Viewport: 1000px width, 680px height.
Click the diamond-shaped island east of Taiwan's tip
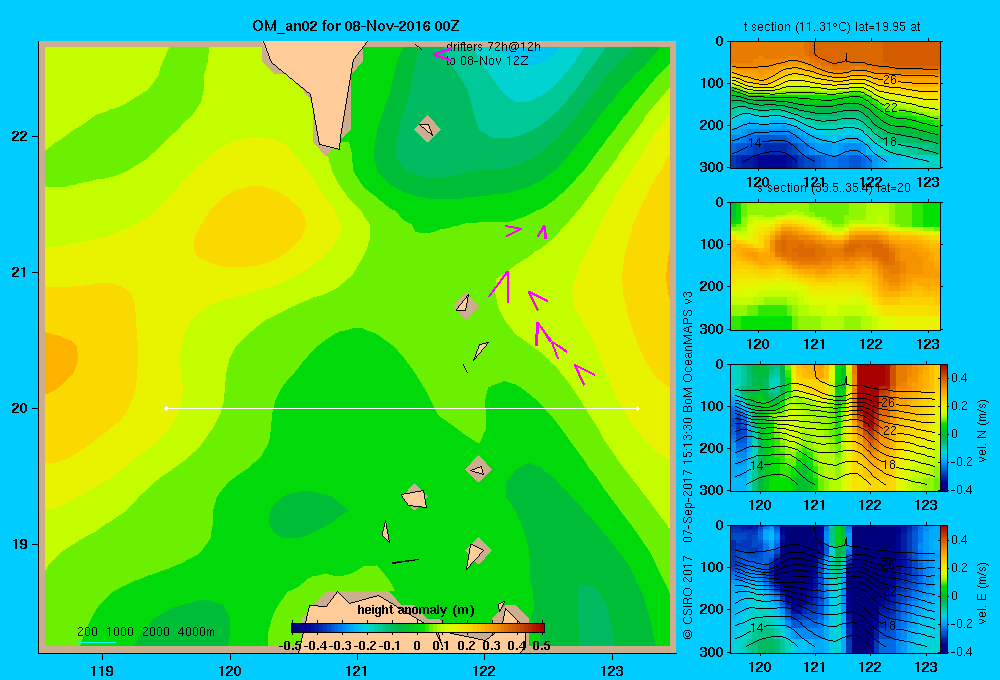tap(427, 129)
